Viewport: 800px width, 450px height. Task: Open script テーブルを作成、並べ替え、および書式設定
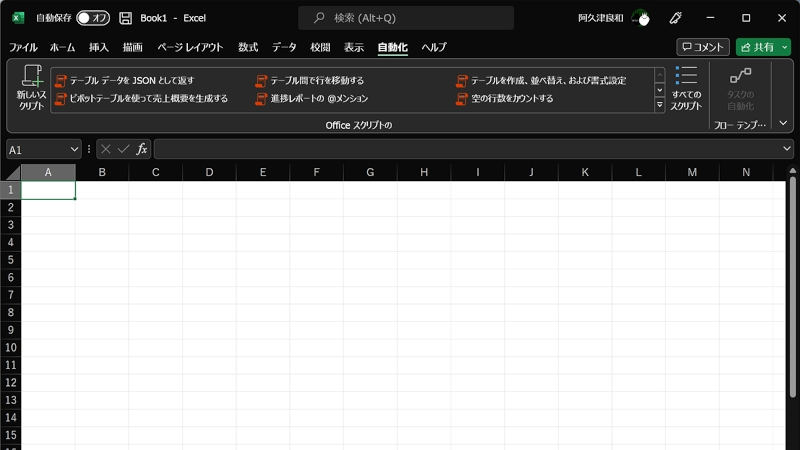pos(541,81)
